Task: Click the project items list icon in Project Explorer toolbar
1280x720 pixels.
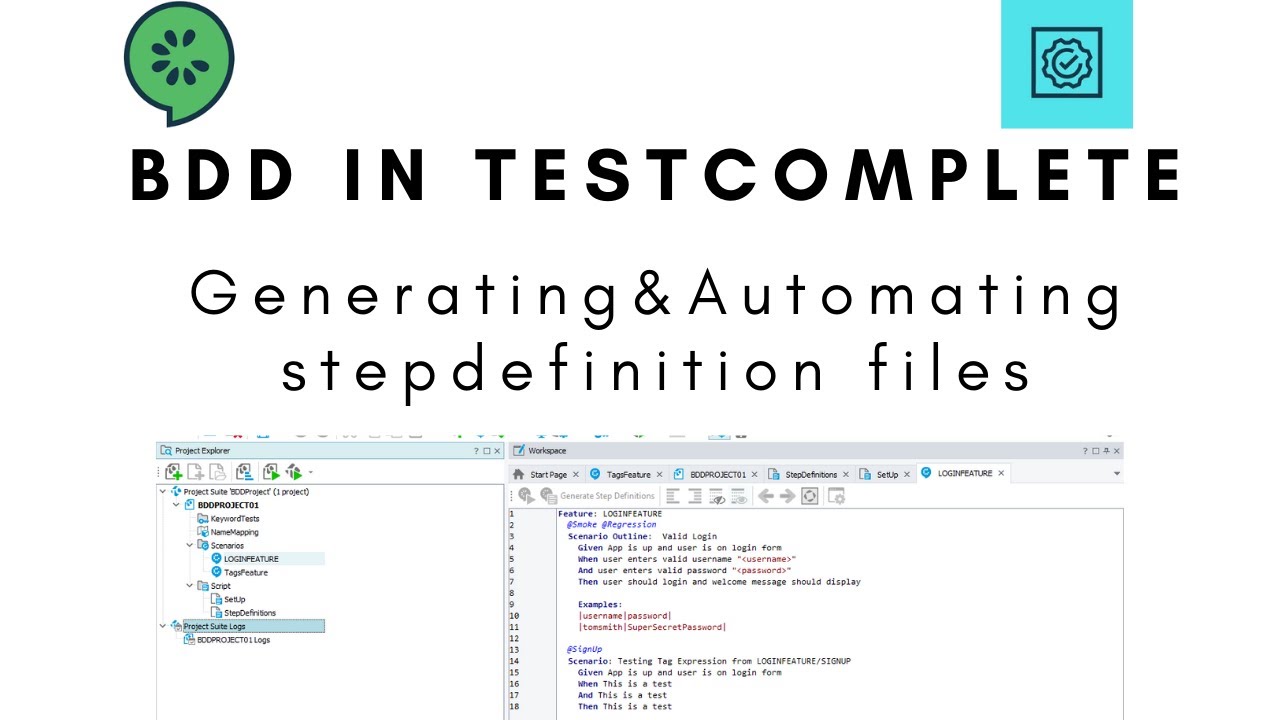Action: [244, 472]
